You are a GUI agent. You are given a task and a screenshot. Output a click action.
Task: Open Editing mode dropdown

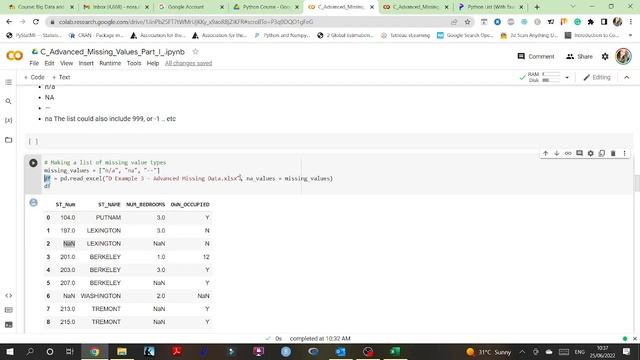click(597, 77)
